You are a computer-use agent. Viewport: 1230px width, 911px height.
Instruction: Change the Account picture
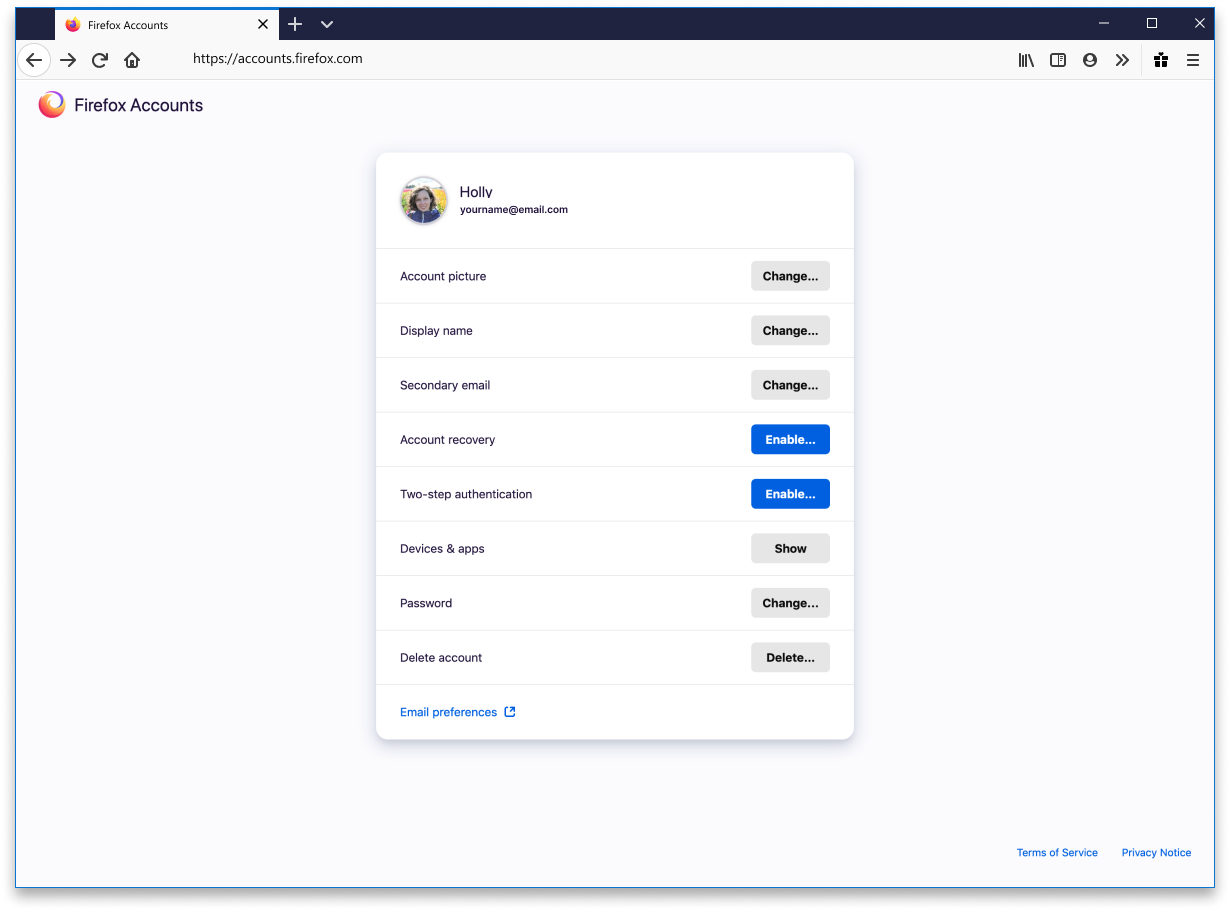(x=790, y=276)
